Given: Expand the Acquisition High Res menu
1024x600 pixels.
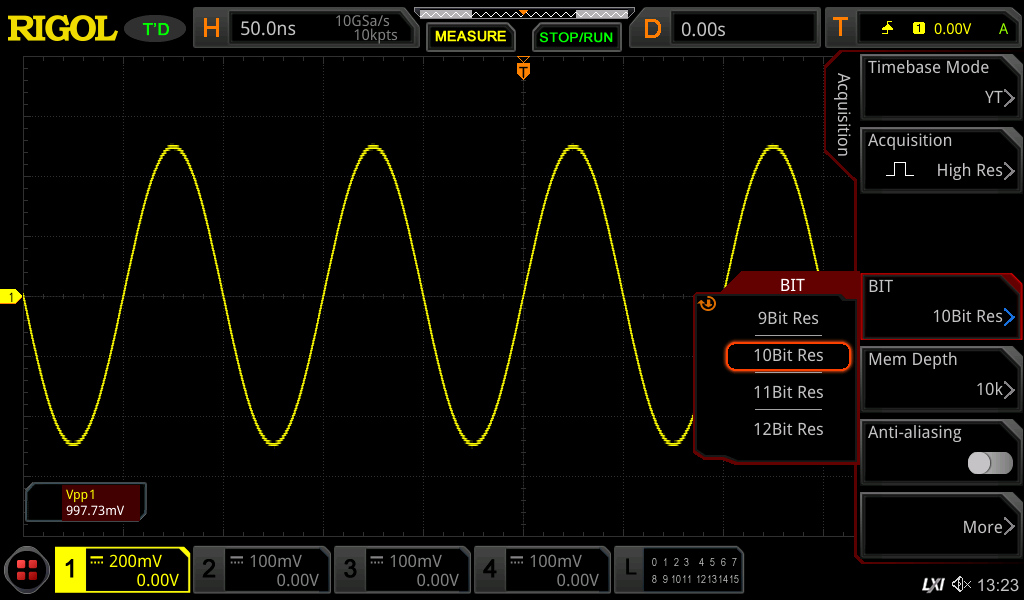Looking at the screenshot, I should tap(940, 157).
